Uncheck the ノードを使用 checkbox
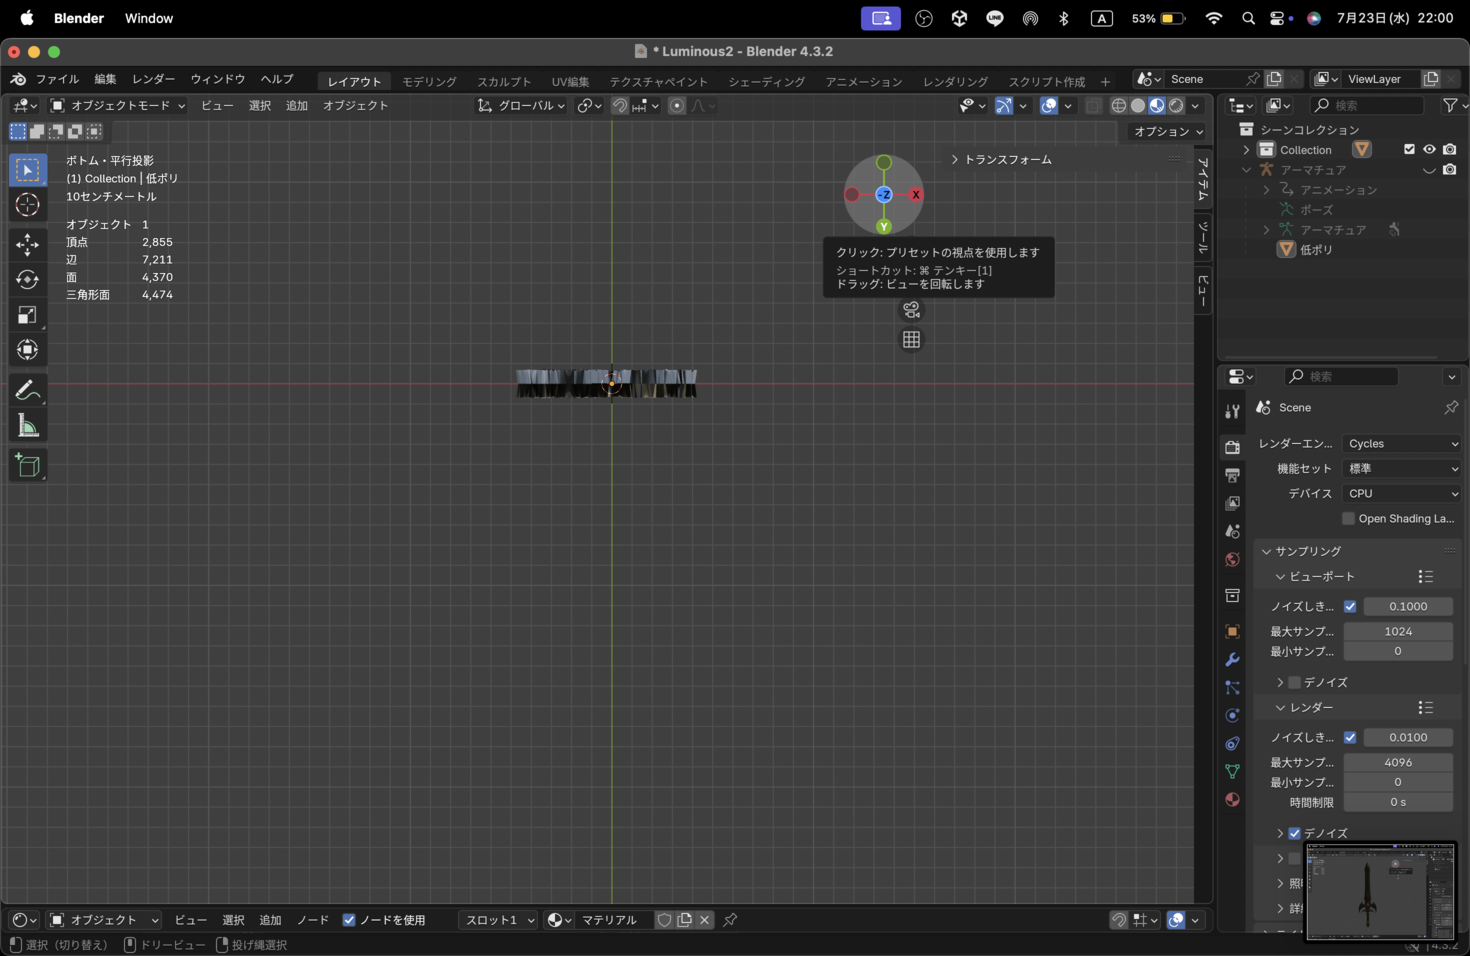 pos(349,920)
